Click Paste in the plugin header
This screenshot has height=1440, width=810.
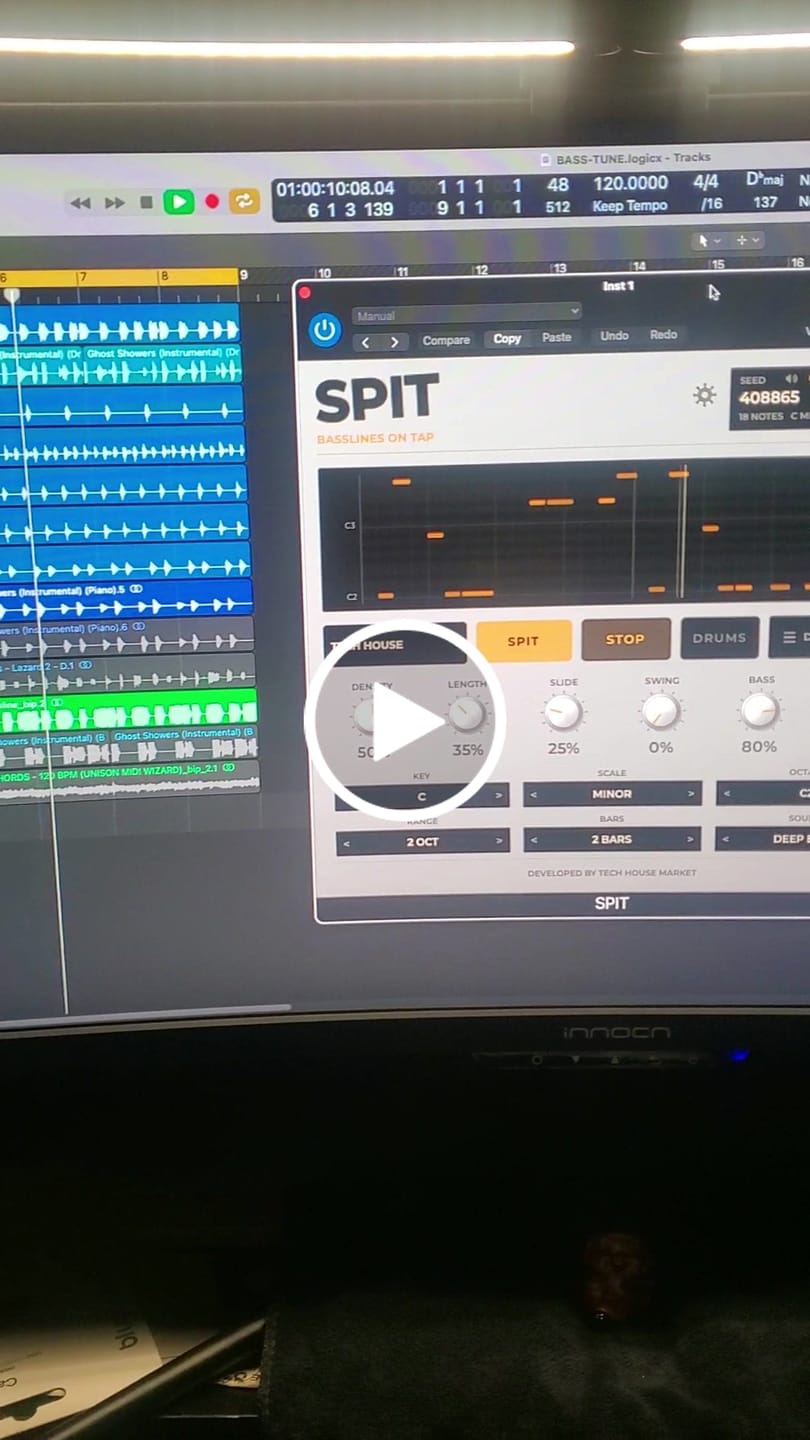pyautogui.click(x=557, y=337)
